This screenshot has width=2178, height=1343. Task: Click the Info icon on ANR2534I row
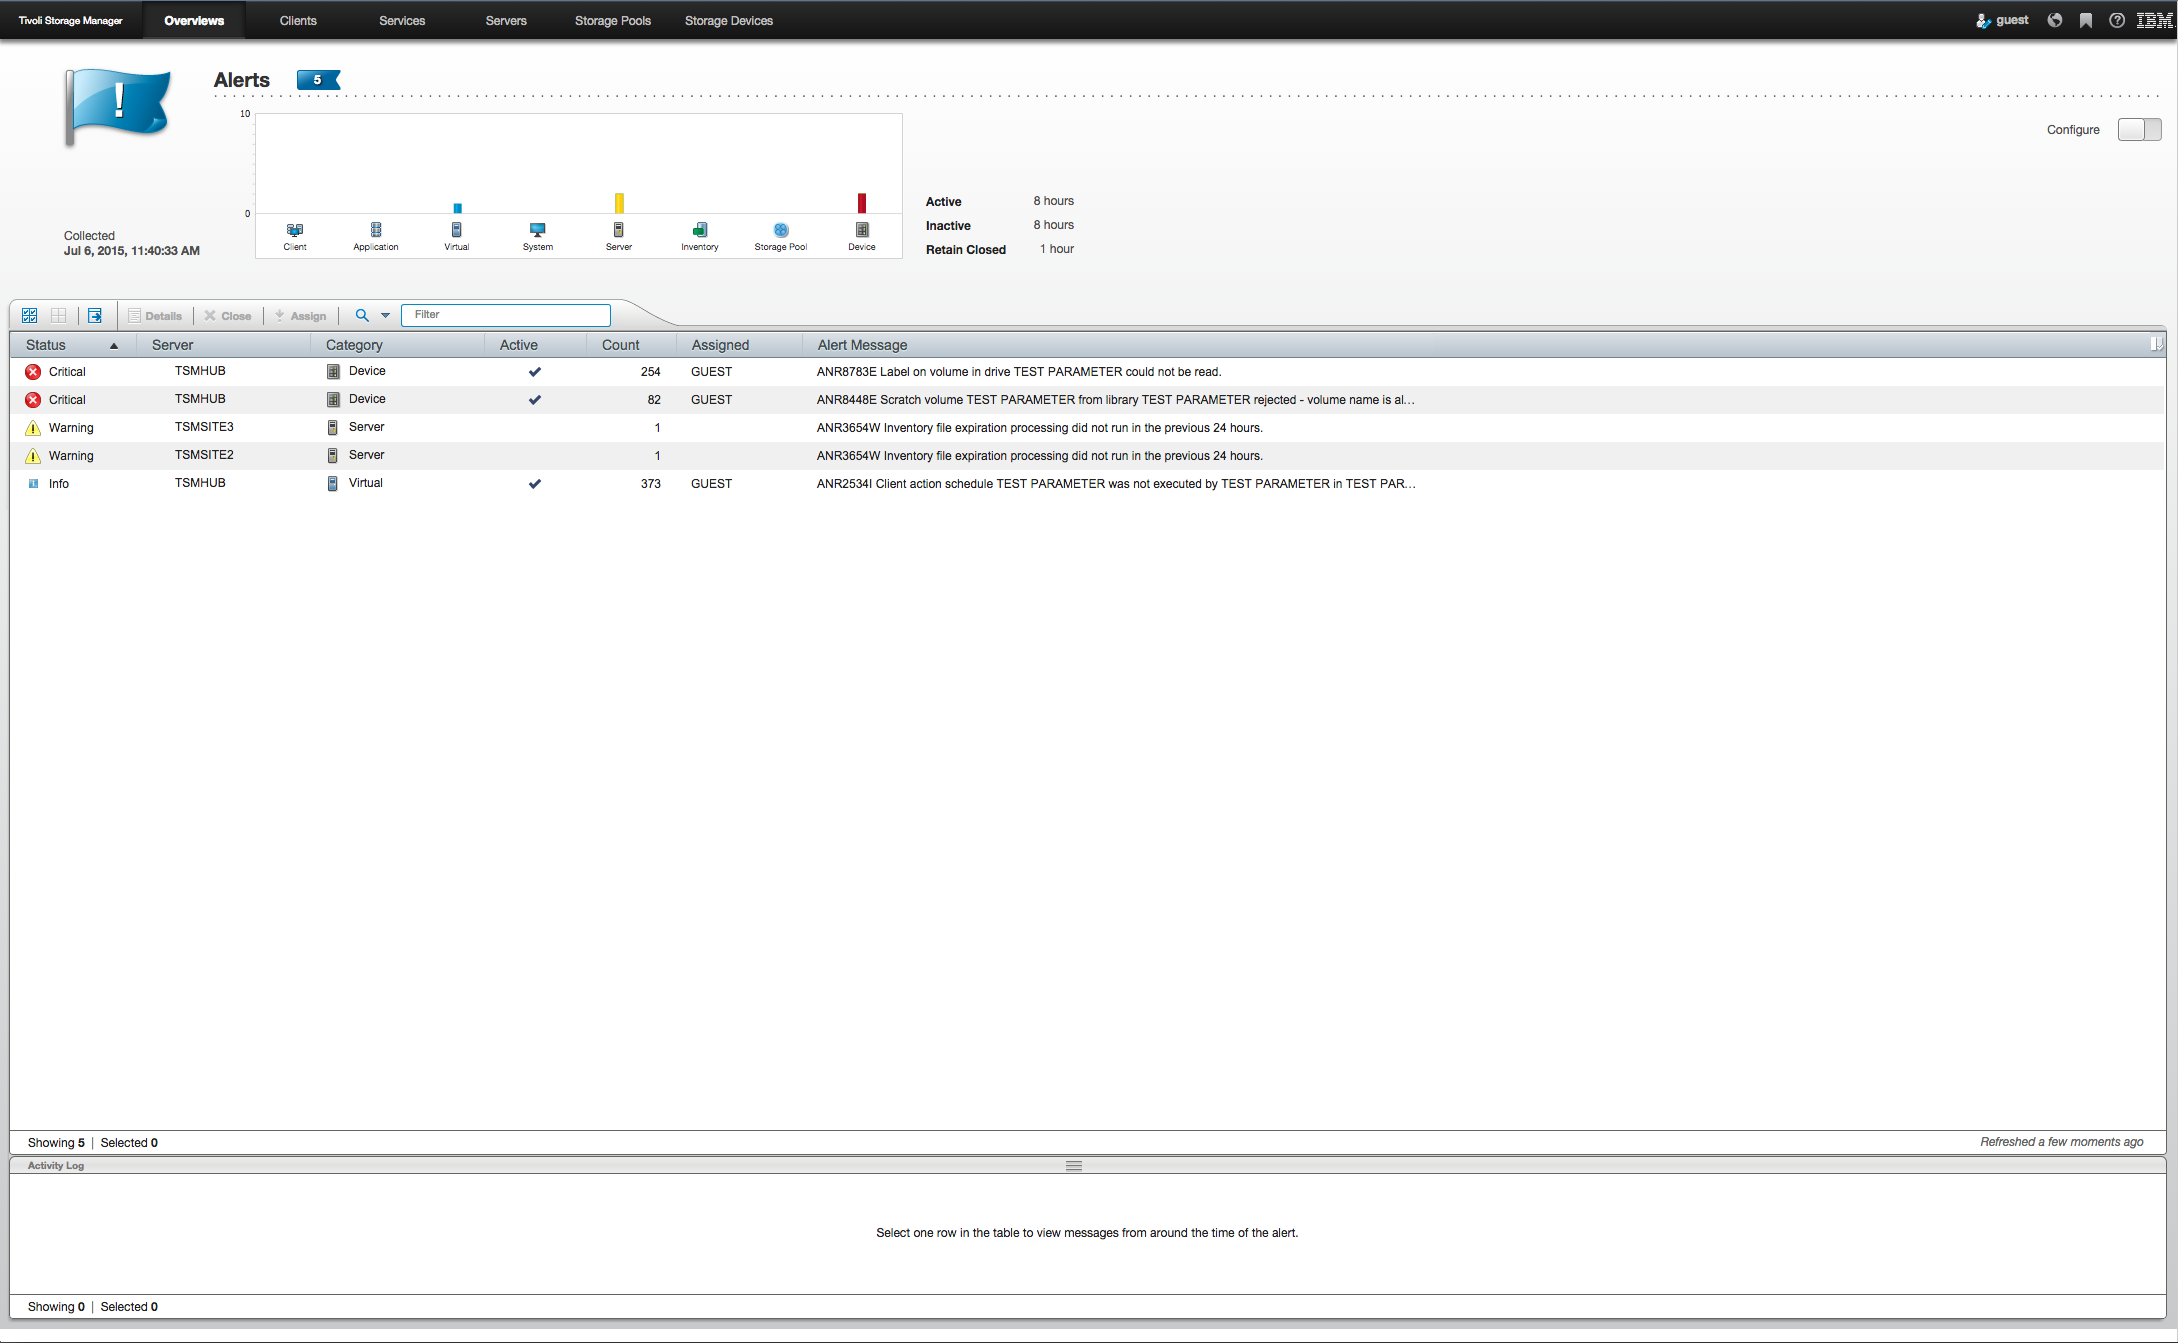pos(33,484)
